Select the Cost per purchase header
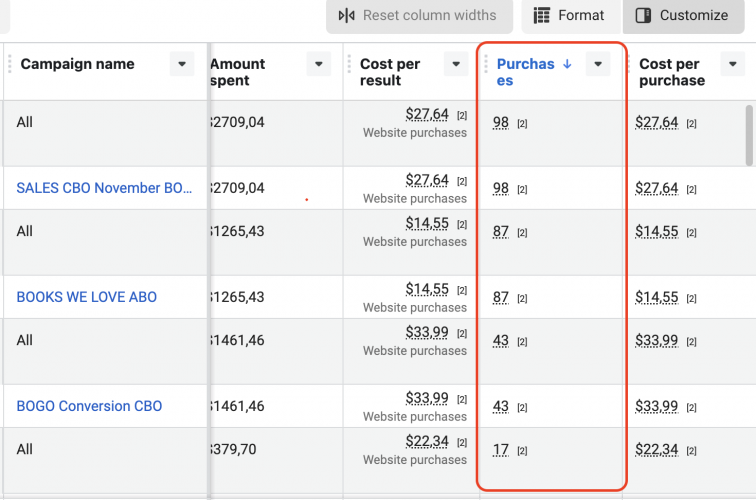 point(672,72)
